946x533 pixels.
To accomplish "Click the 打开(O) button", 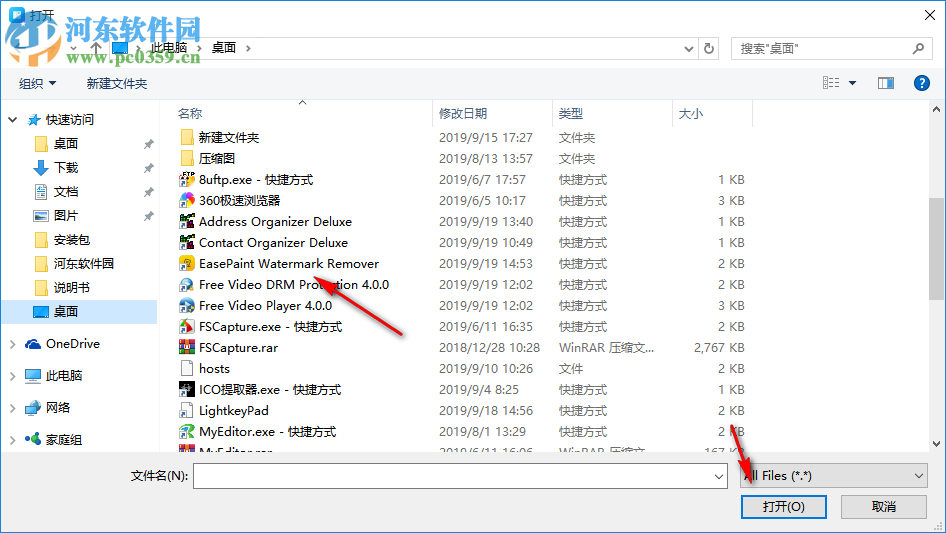I will pos(784,506).
